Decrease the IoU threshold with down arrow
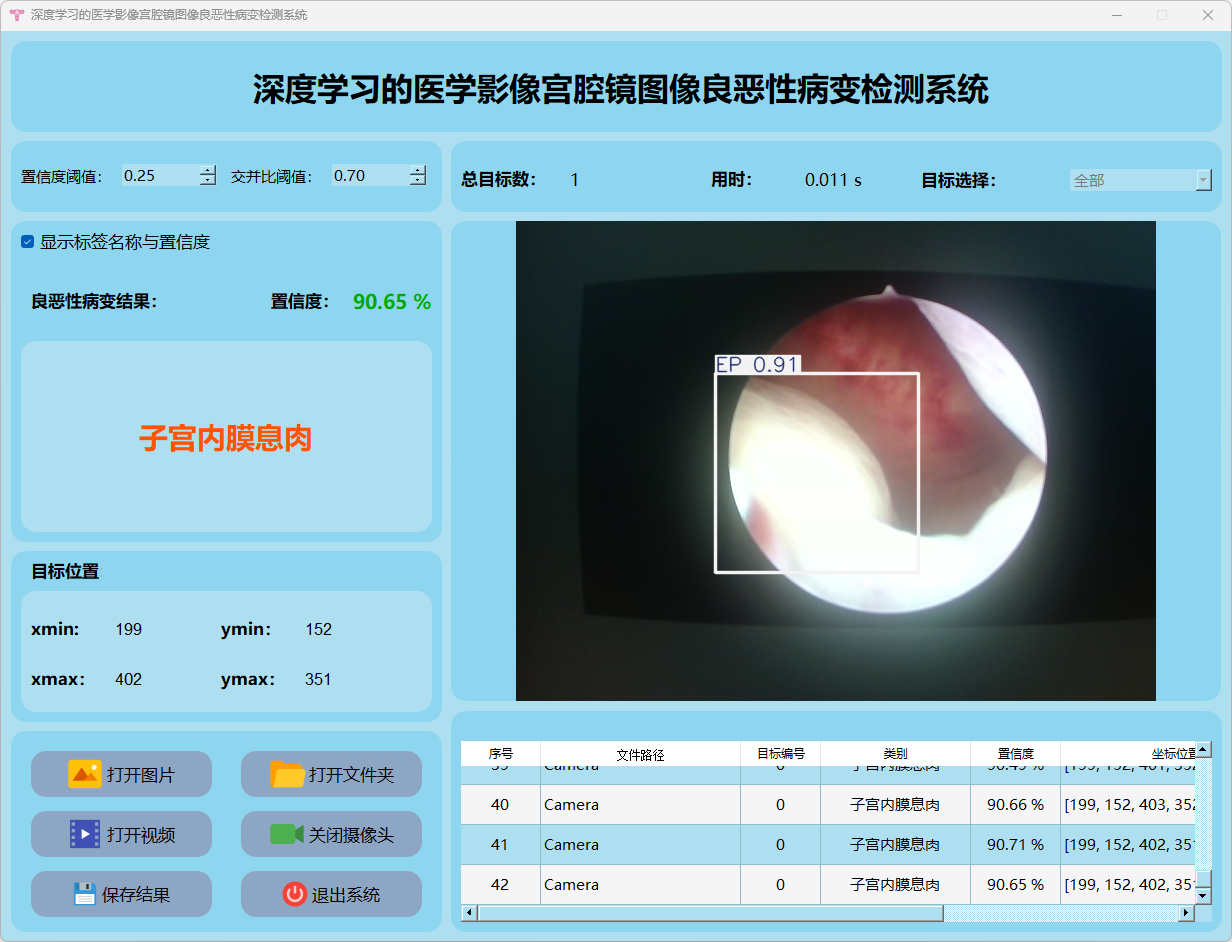Viewport: 1232px width, 942px height. coord(417,181)
